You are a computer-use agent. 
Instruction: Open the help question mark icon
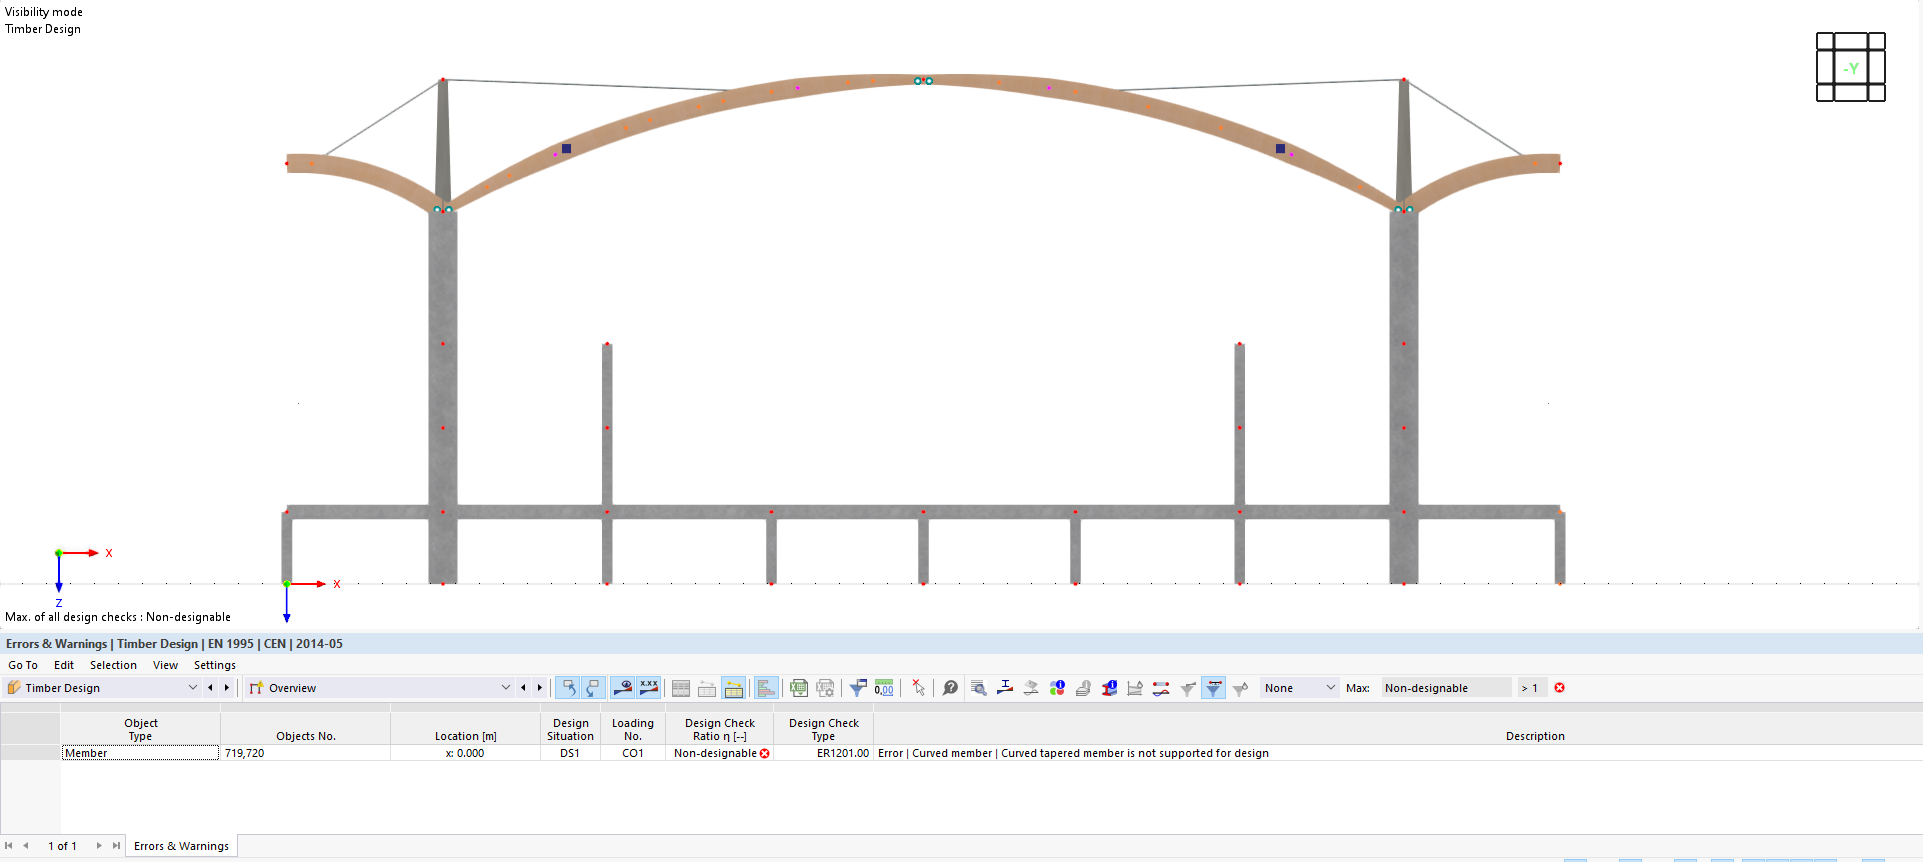coord(950,688)
